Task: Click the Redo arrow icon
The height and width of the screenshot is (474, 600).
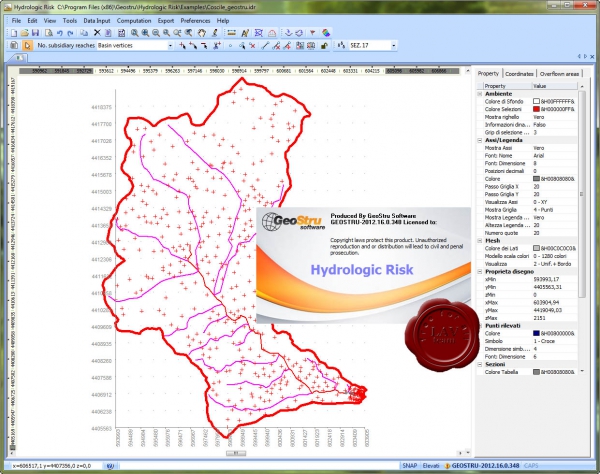Action: point(70,33)
